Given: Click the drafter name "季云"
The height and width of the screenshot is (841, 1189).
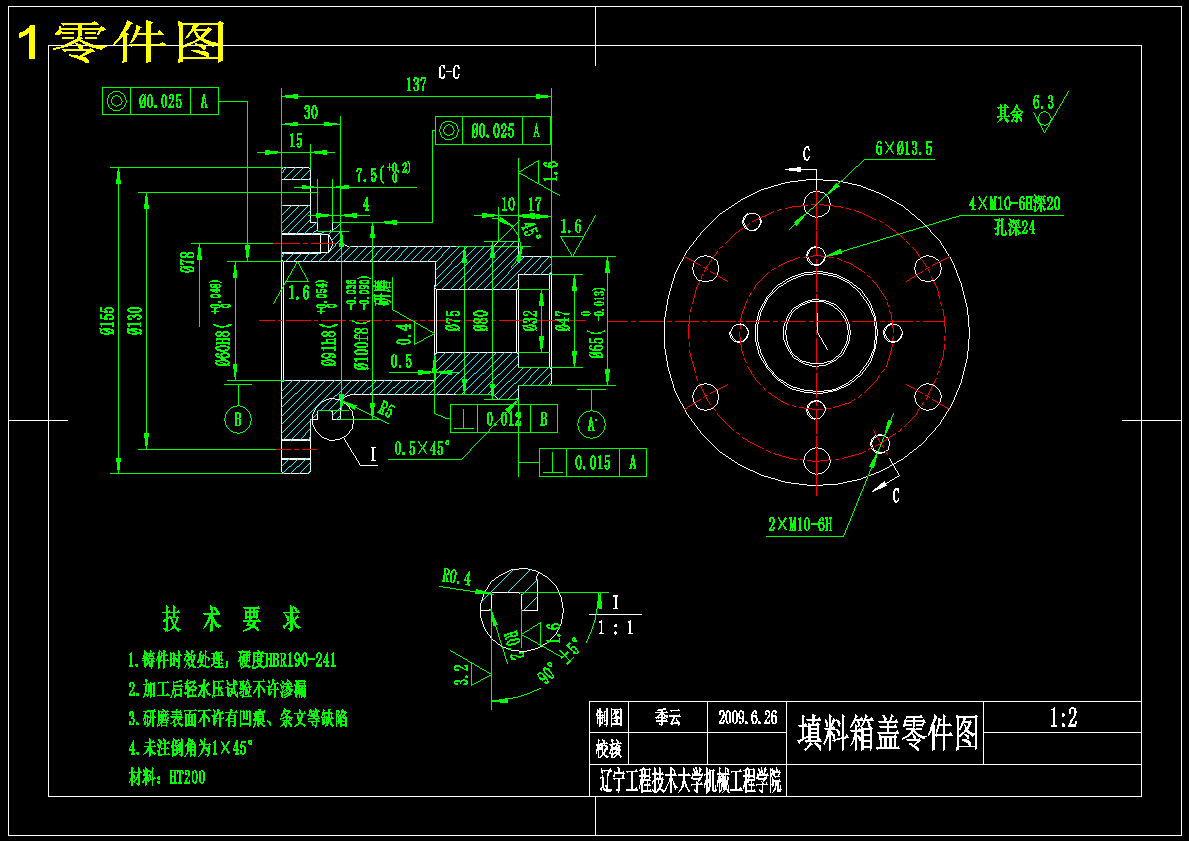Looking at the screenshot, I should tap(669, 717).
